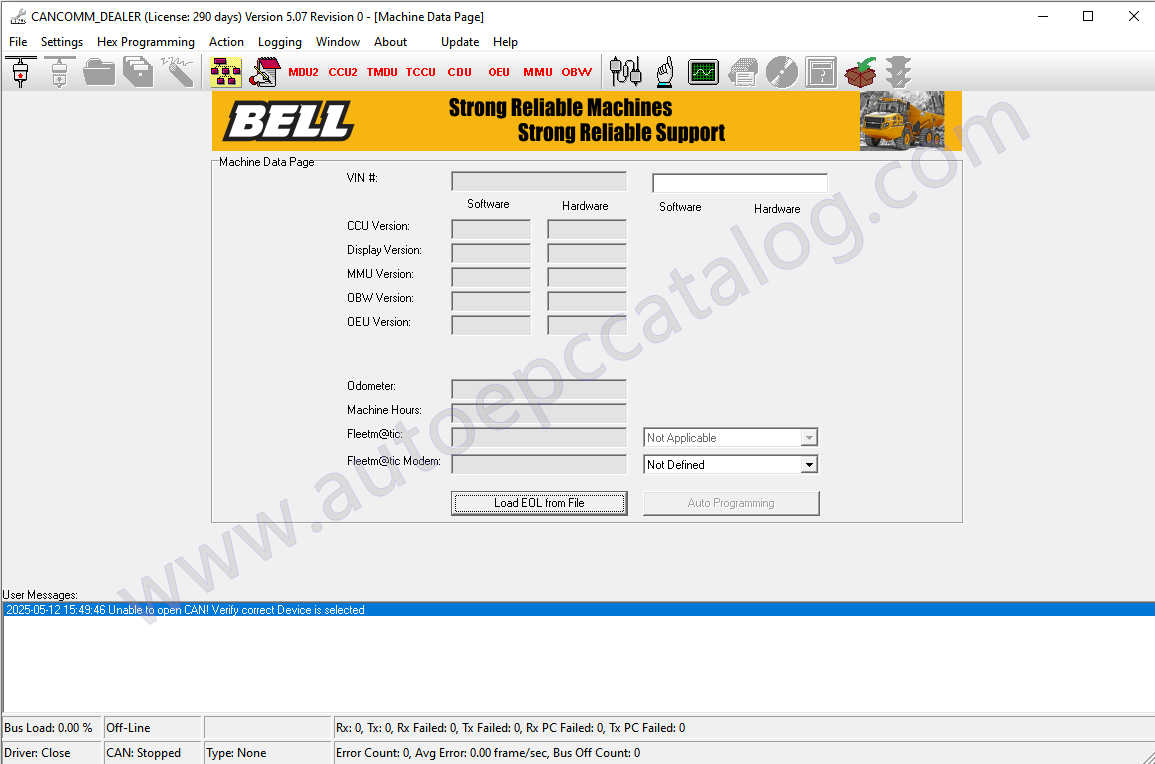Click Load EOL from File button
1155x764 pixels.
click(x=539, y=503)
